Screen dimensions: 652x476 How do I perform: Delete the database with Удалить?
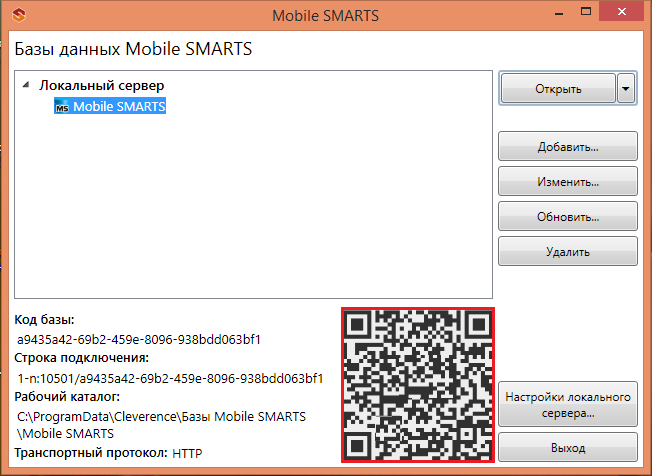[x=568, y=251]
